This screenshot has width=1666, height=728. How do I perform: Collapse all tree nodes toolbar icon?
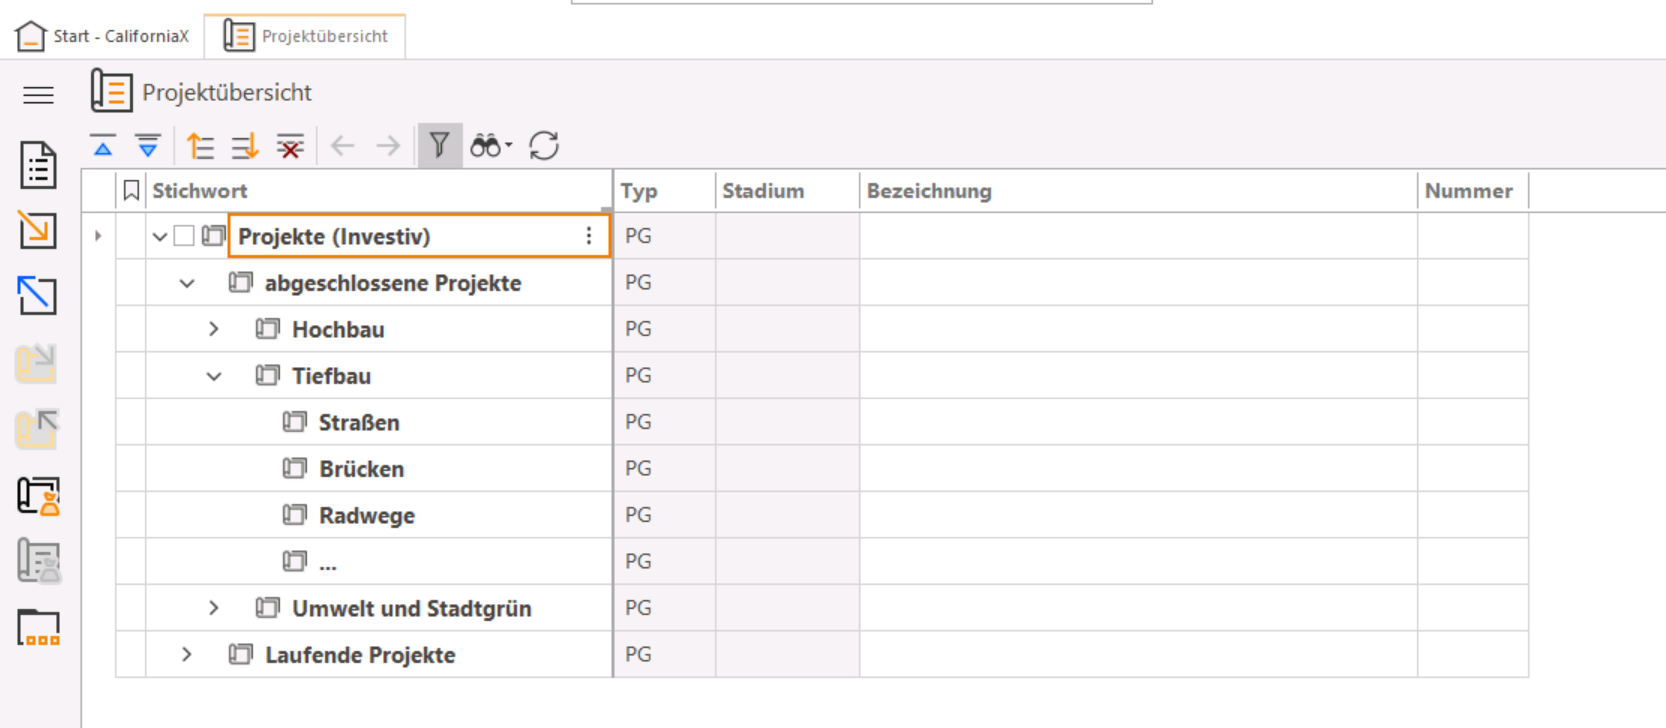pyautogui.click(x=103, y=146)
